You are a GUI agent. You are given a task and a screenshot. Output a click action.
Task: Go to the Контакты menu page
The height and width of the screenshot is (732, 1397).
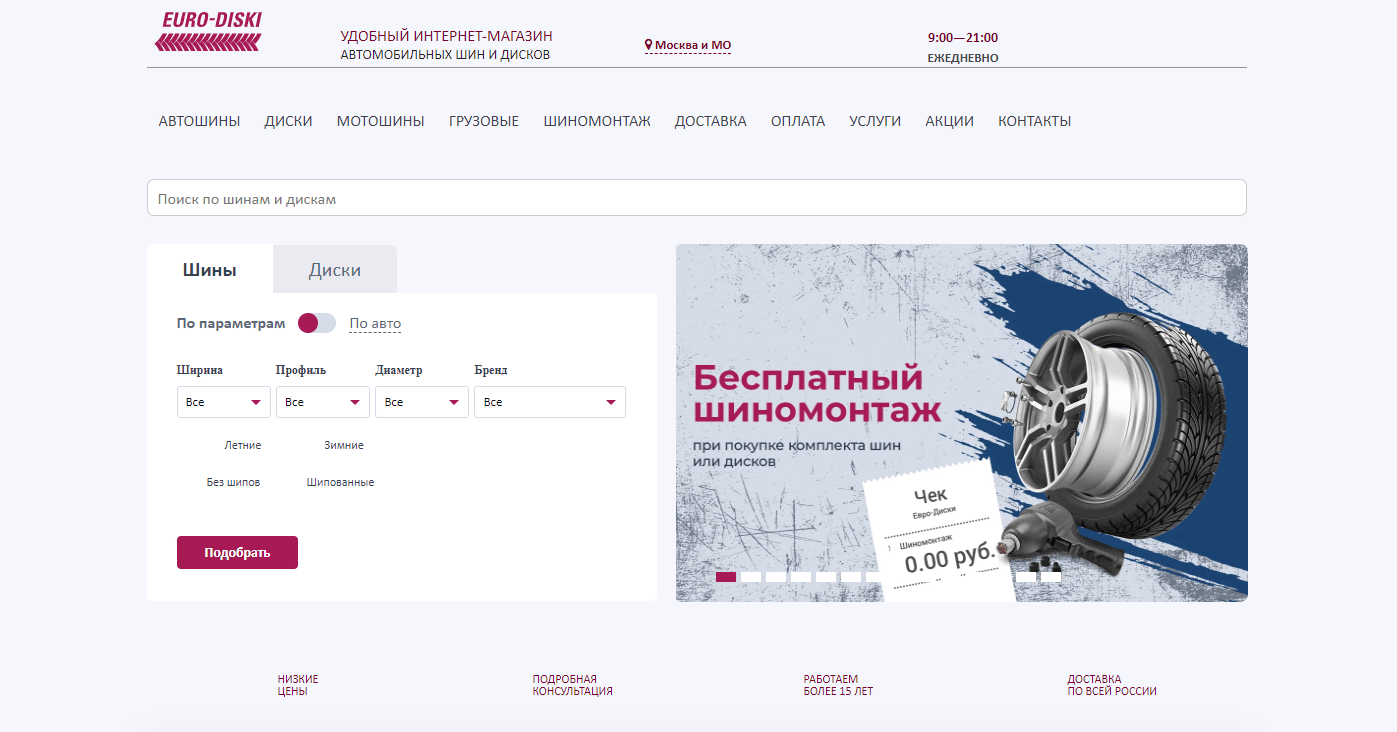(1034, 121)
